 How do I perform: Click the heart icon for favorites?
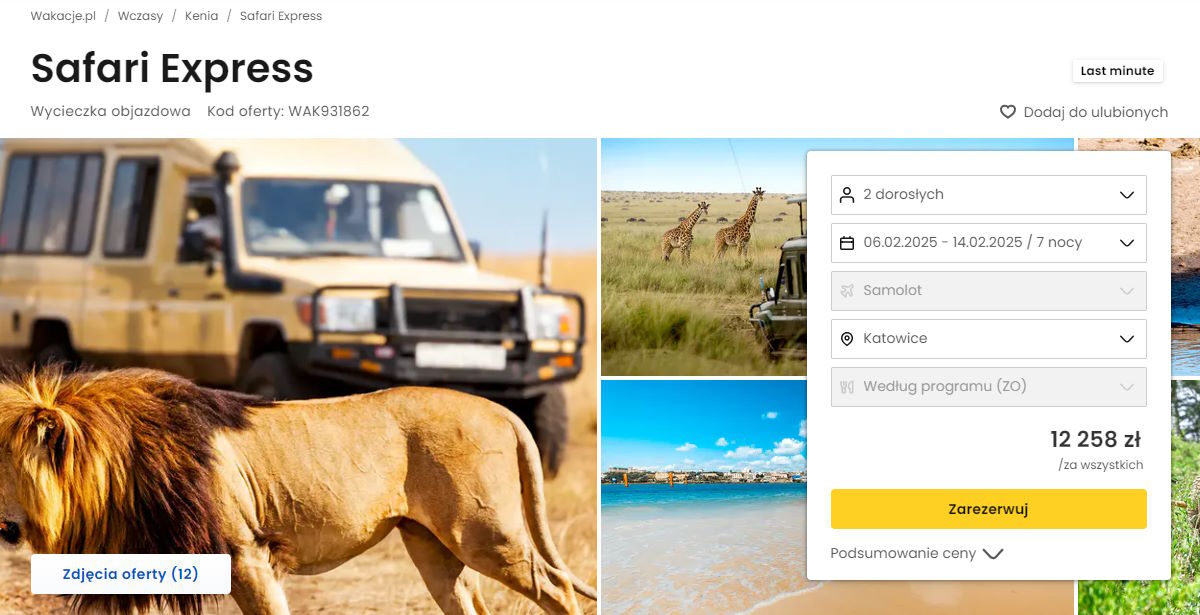coord(1008,112)
